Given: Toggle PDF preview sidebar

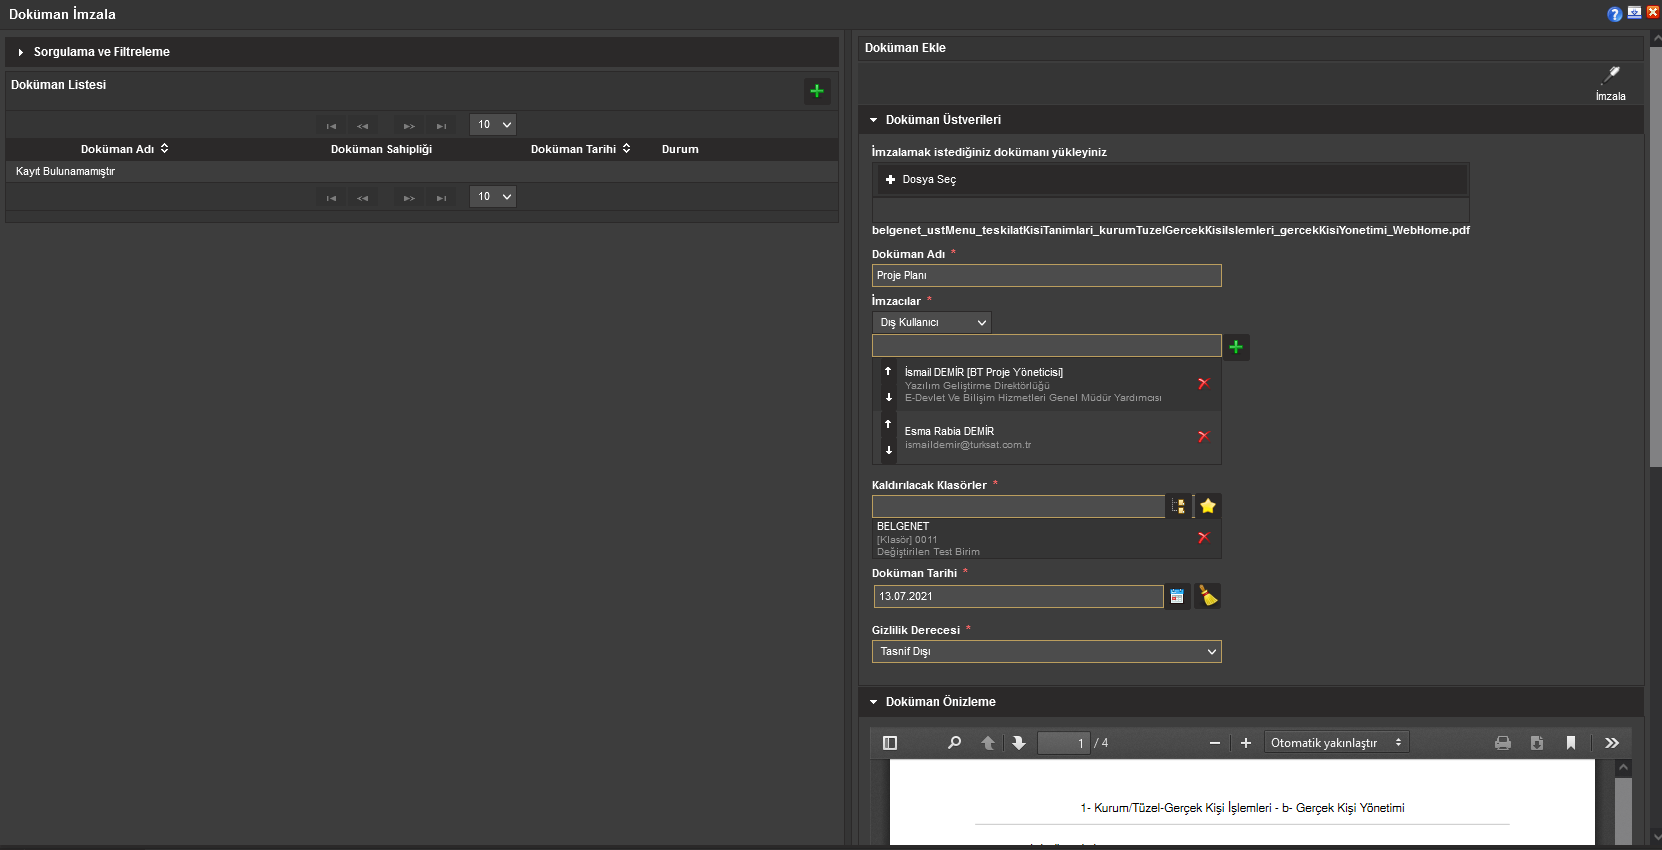Looking at the screenshot, I should [890, 743].
